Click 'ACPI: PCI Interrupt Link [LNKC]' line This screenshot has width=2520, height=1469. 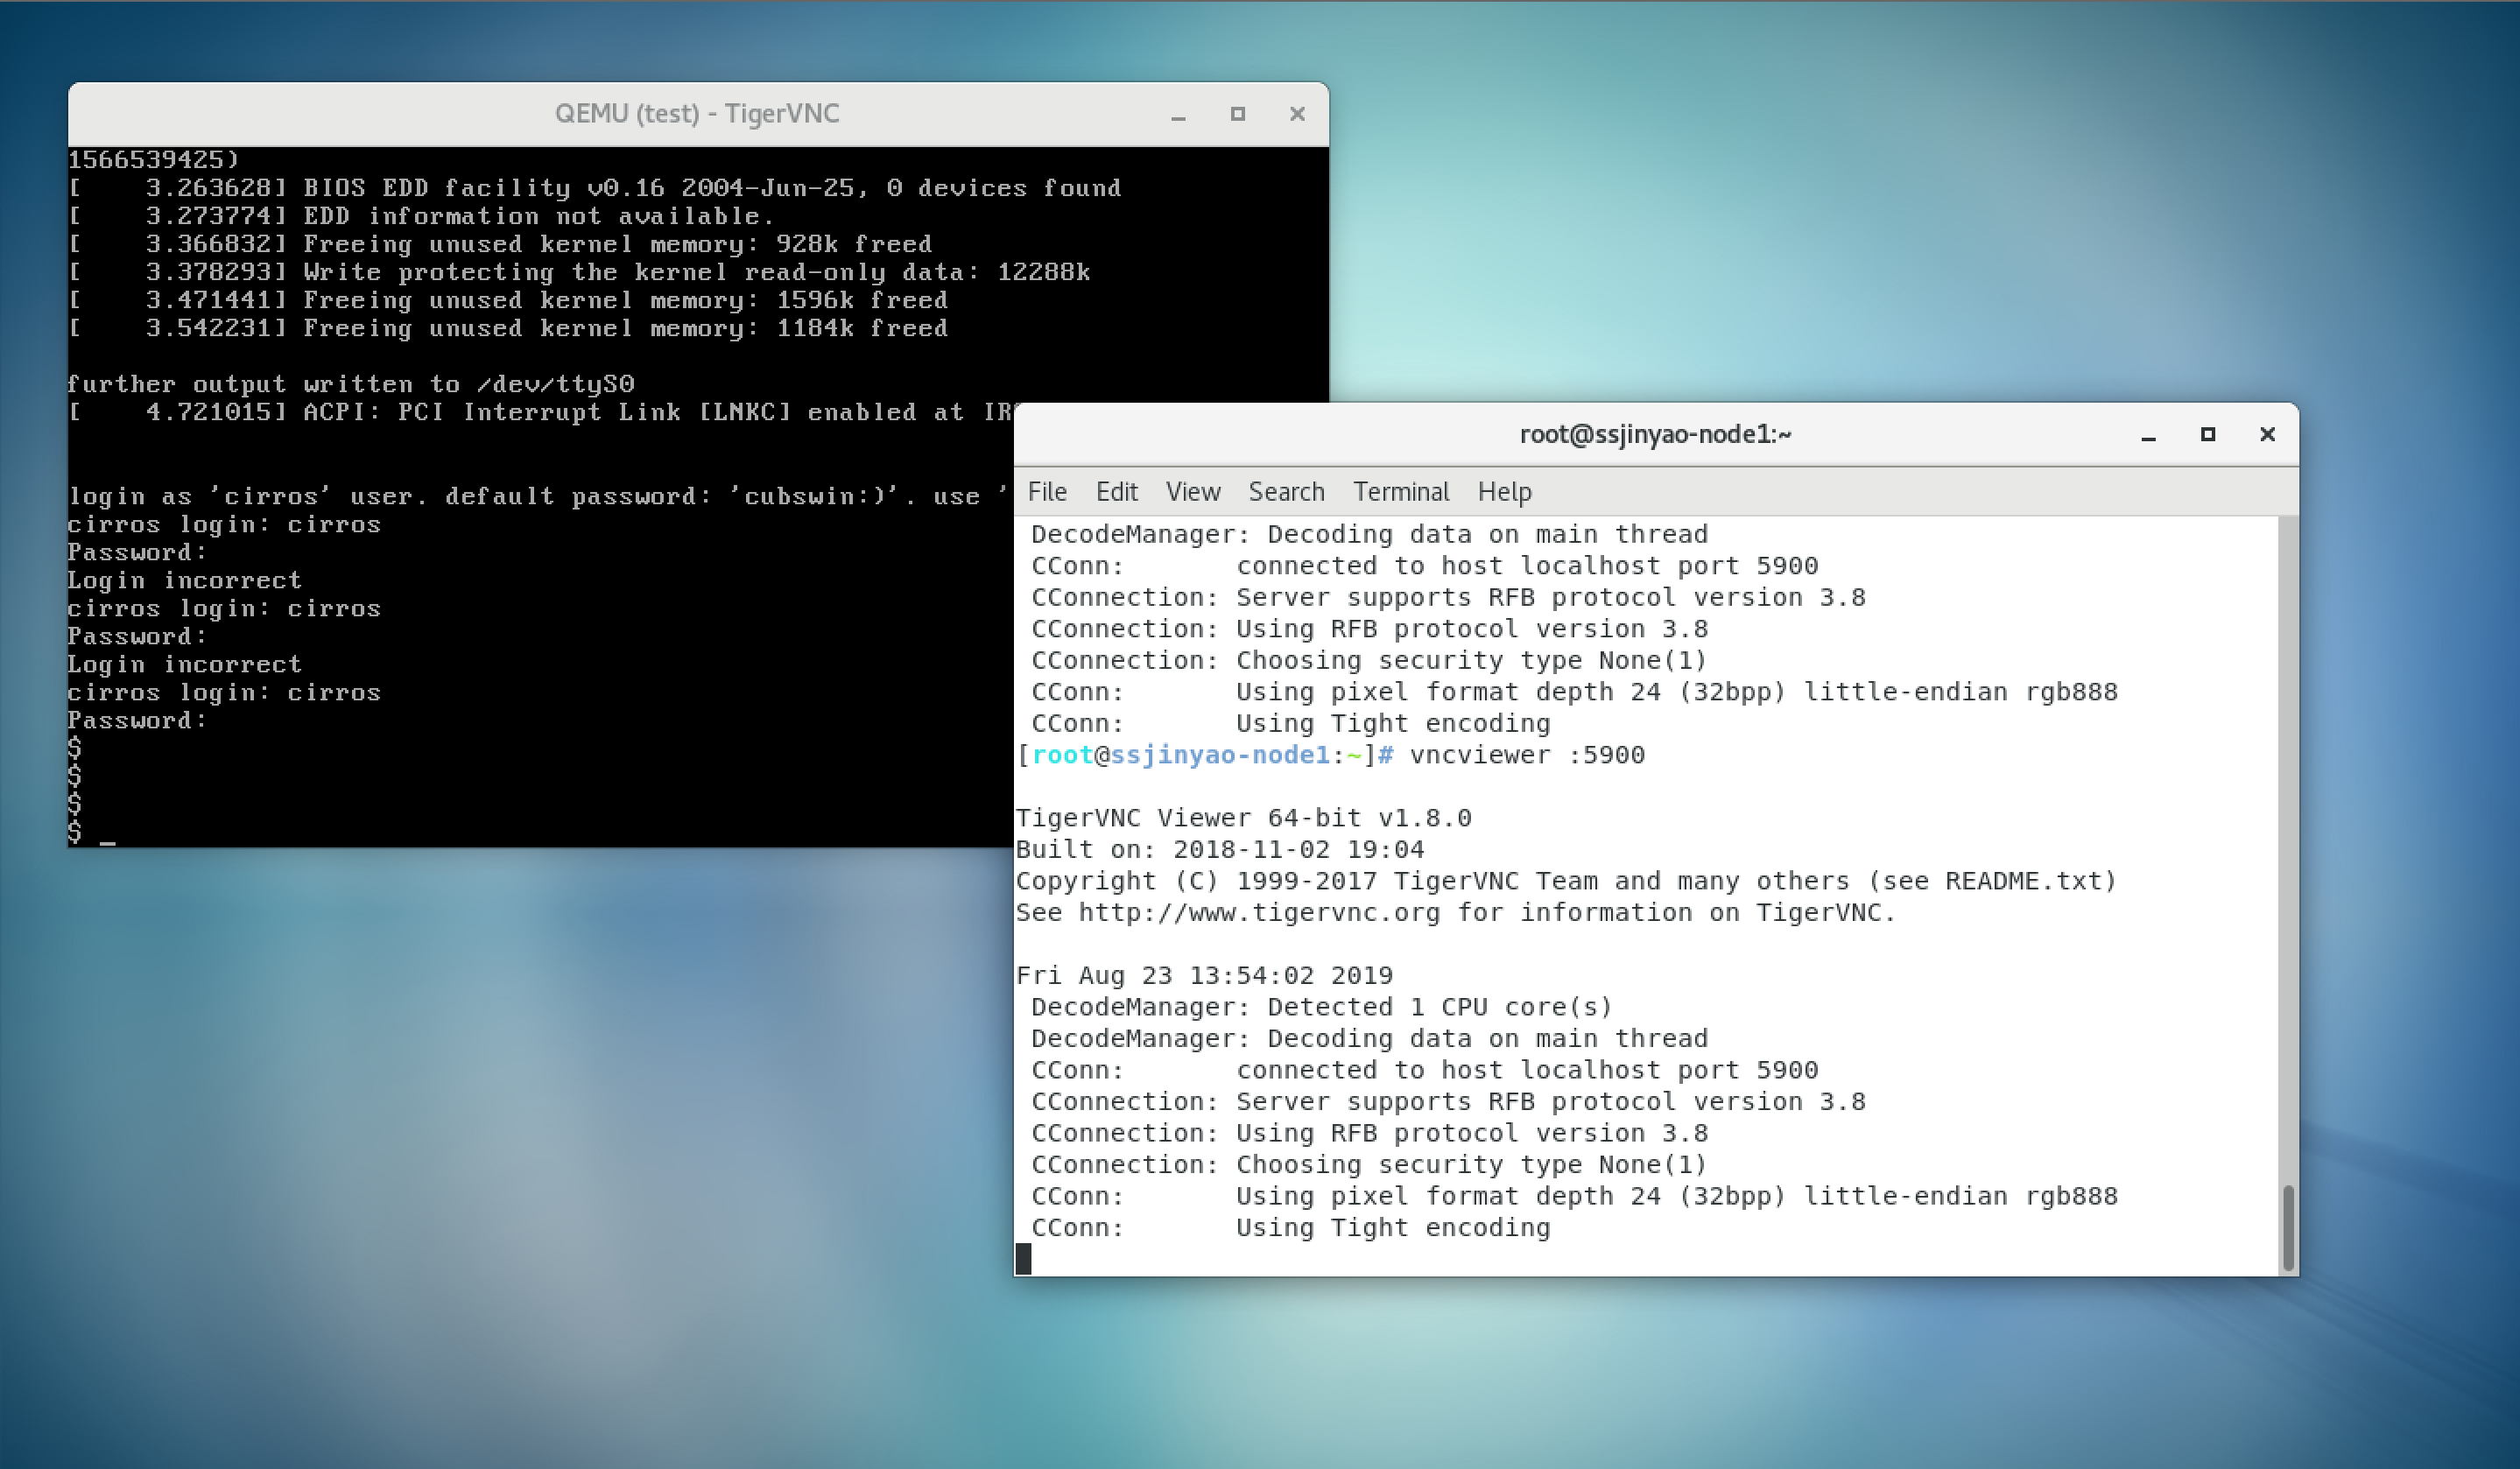tap(540, 412)
